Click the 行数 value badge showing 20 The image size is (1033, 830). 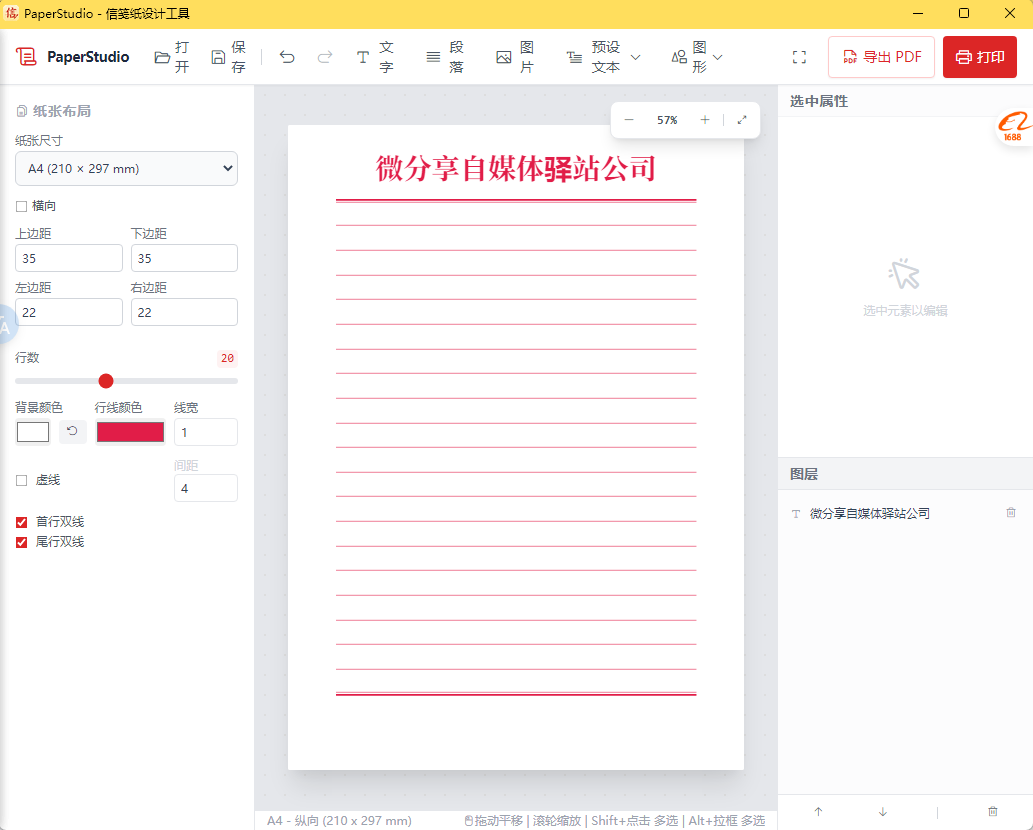(227, 358)
